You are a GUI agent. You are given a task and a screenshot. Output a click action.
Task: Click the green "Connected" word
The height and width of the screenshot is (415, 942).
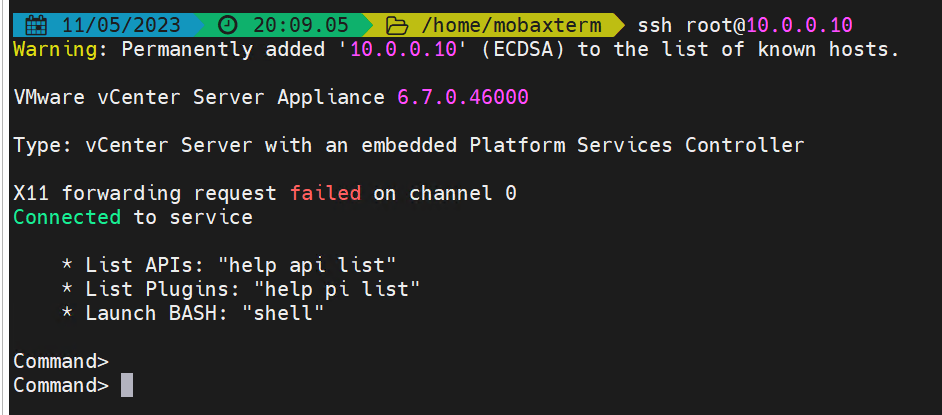[67, 217]
